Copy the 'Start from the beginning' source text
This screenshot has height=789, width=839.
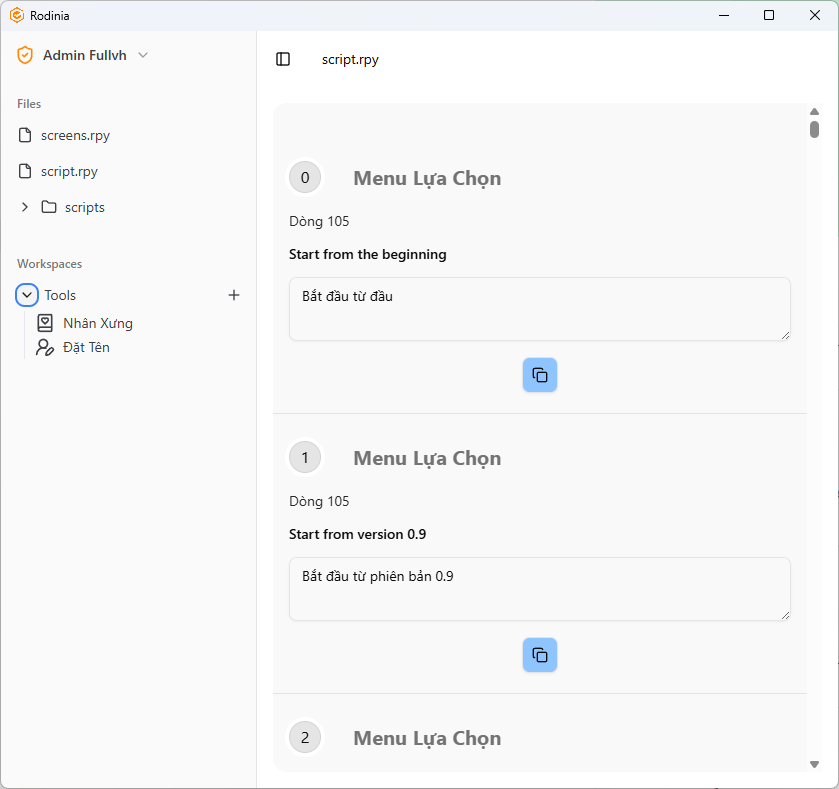[x=539, y=375]
